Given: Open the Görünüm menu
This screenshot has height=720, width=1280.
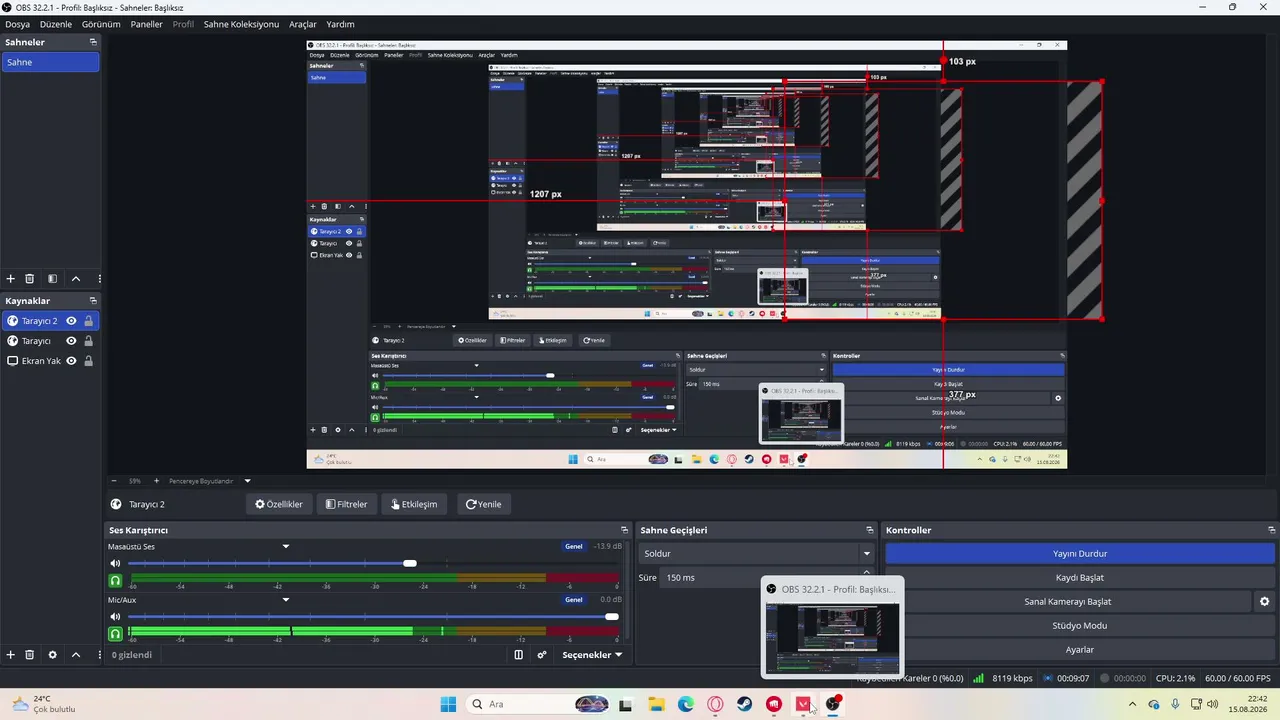Looking at the screenshot, I should point(101,24).
